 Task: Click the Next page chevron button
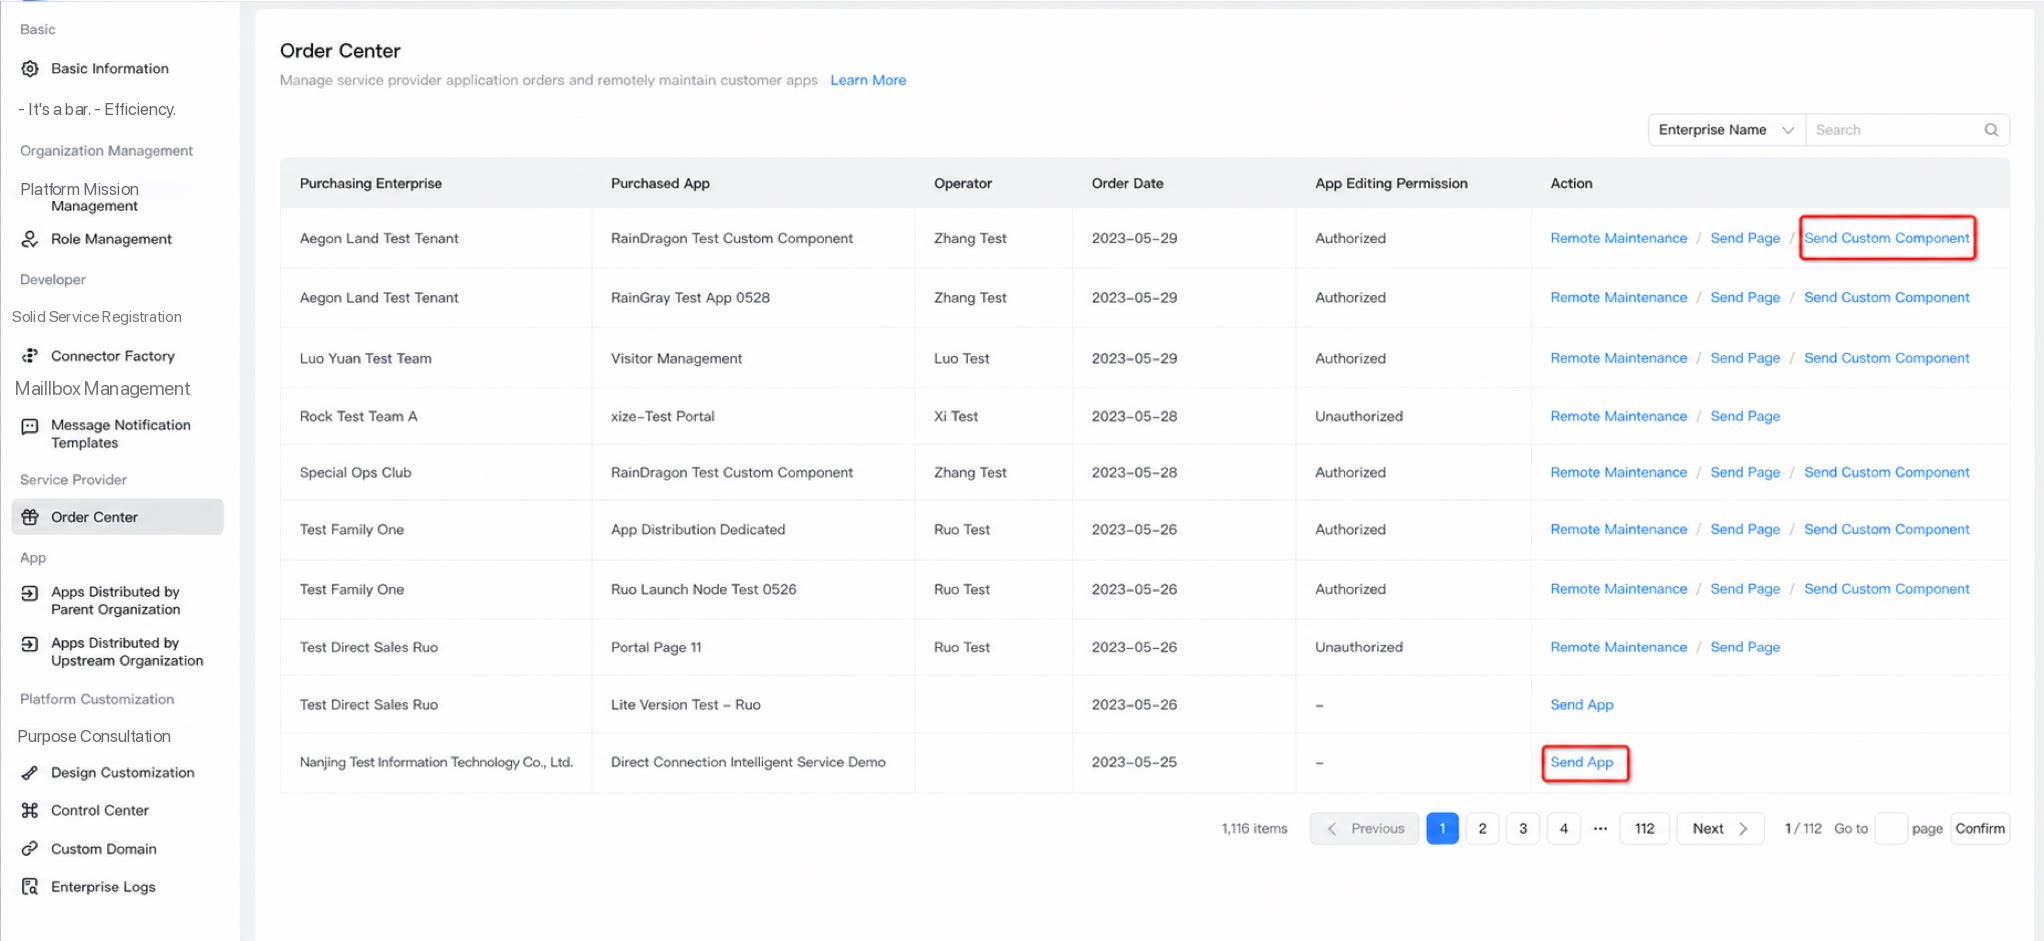tap(1720, 829)
